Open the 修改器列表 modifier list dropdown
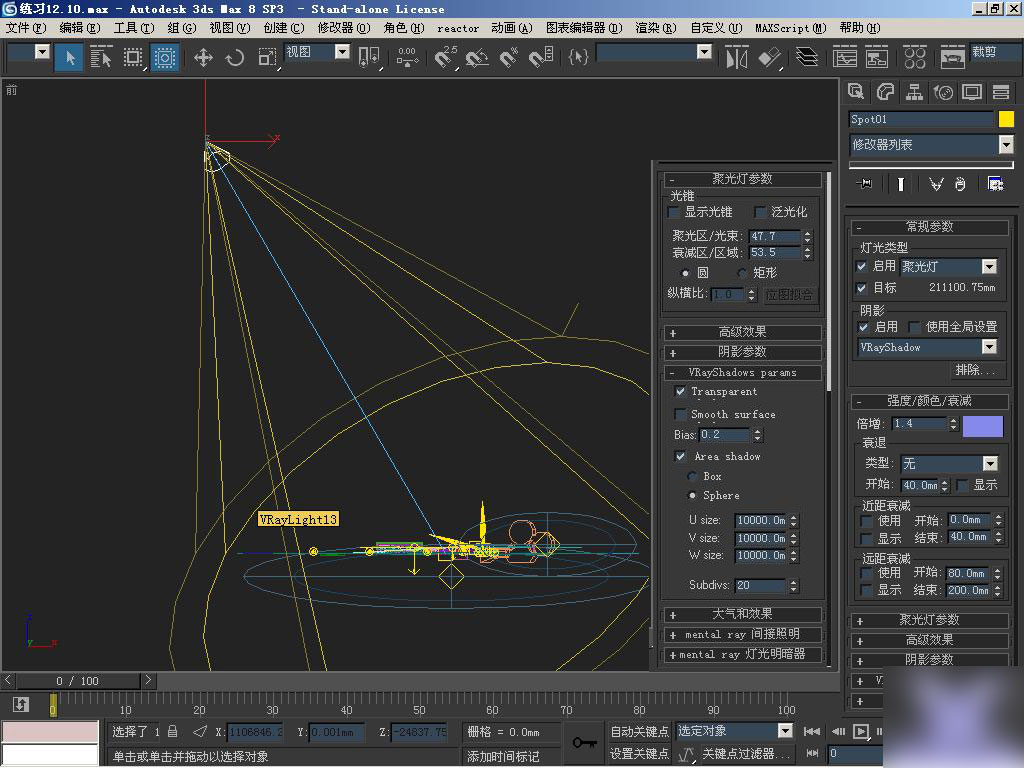Viewport: 1024px width, 768px height. (x=1005, y=145)
